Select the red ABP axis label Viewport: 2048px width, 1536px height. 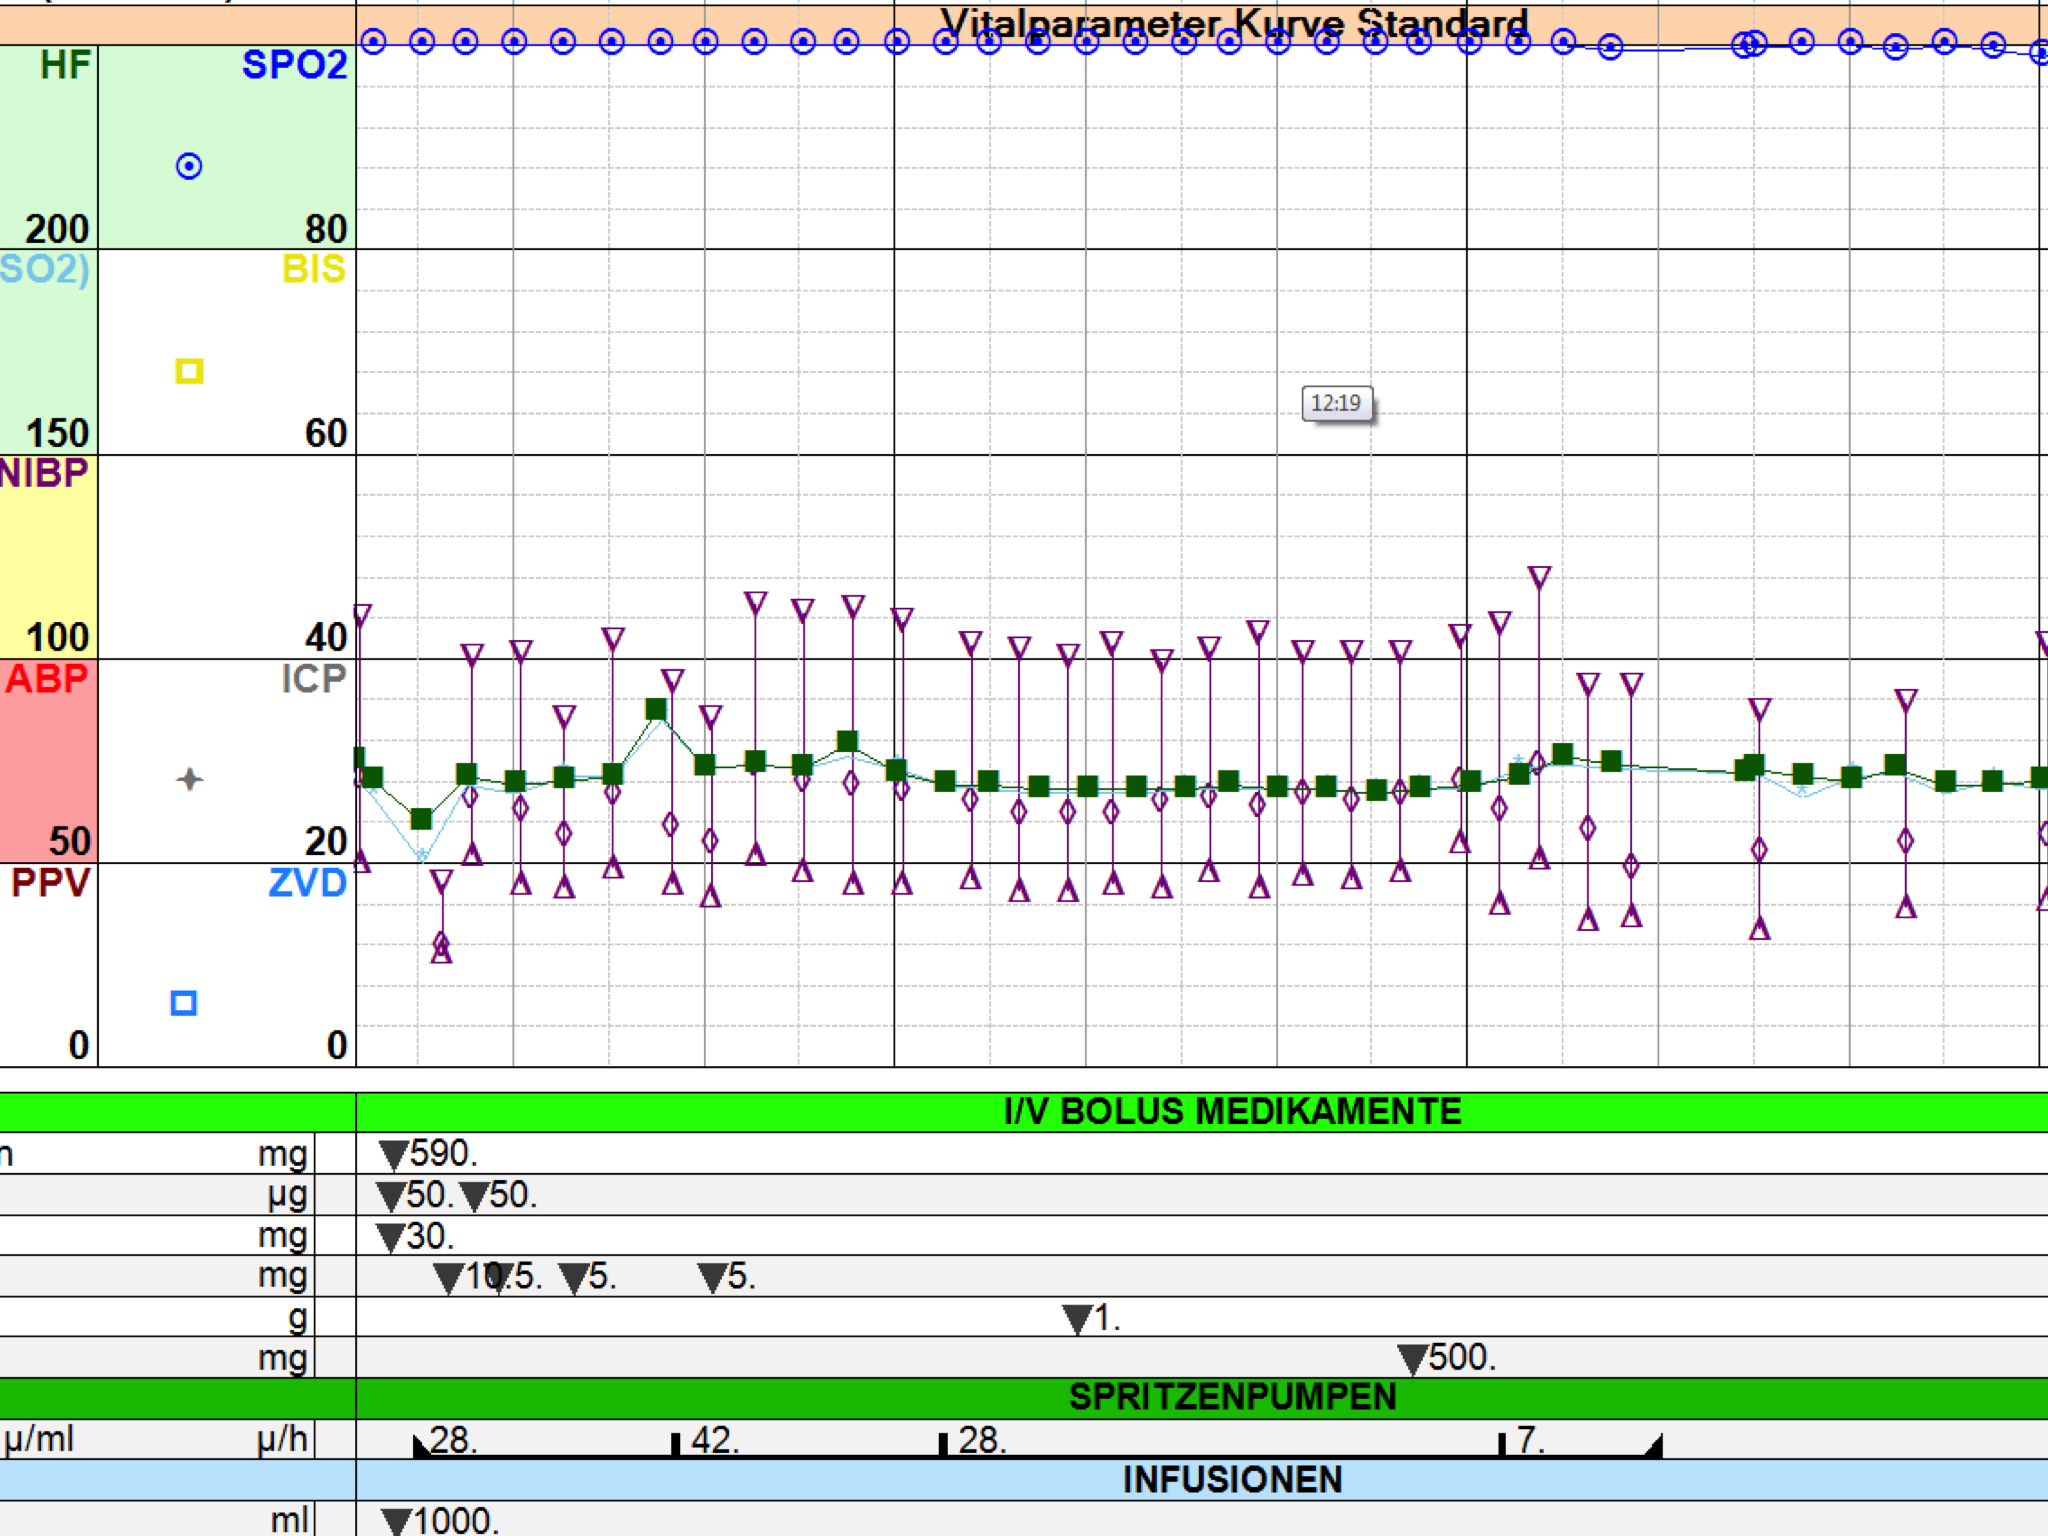(46, 679)
